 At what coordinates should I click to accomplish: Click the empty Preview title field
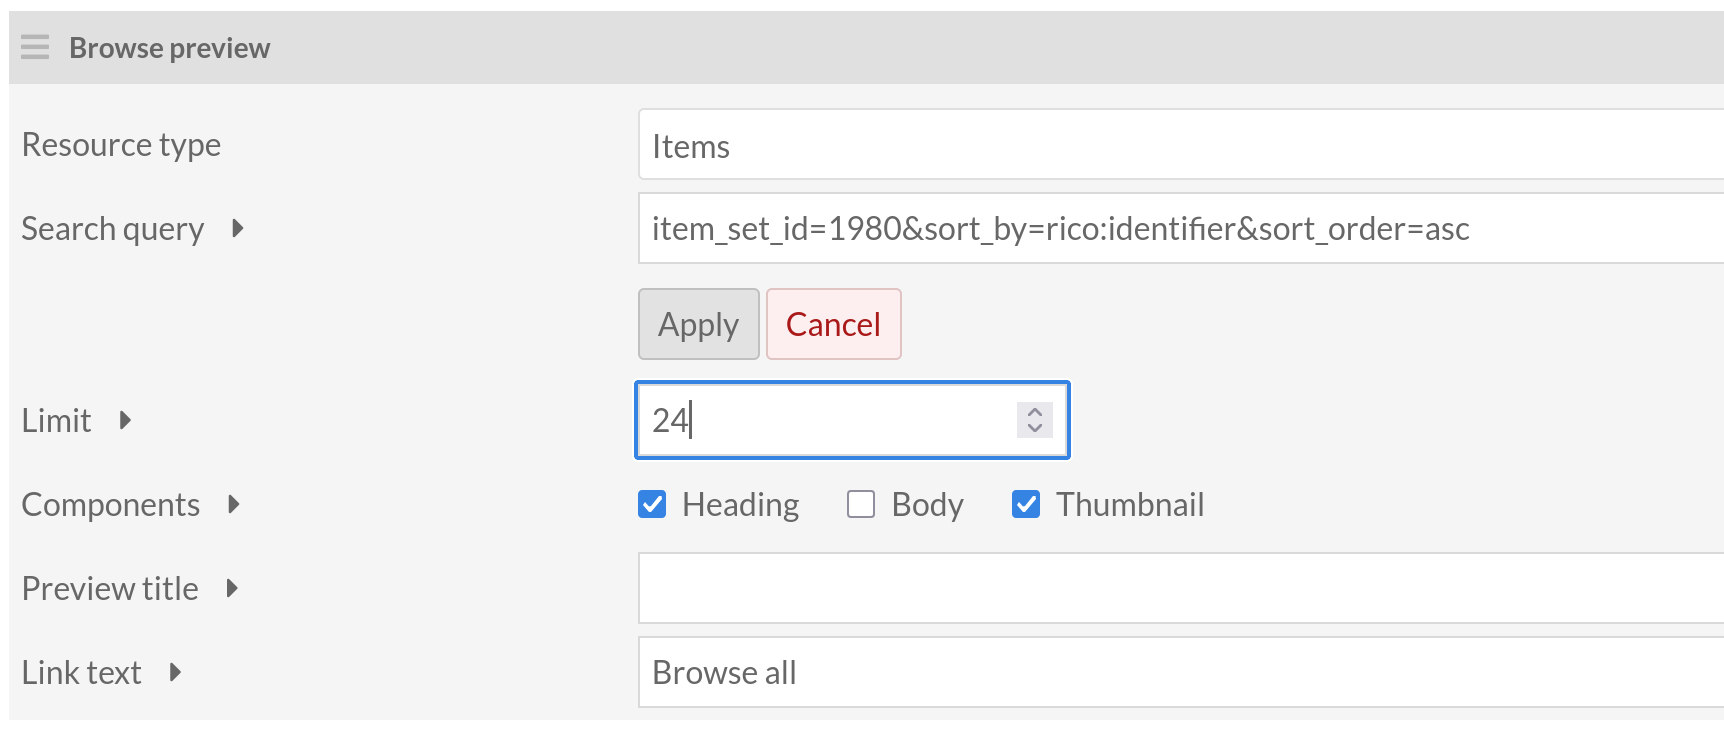click(x=1180, y=588)
